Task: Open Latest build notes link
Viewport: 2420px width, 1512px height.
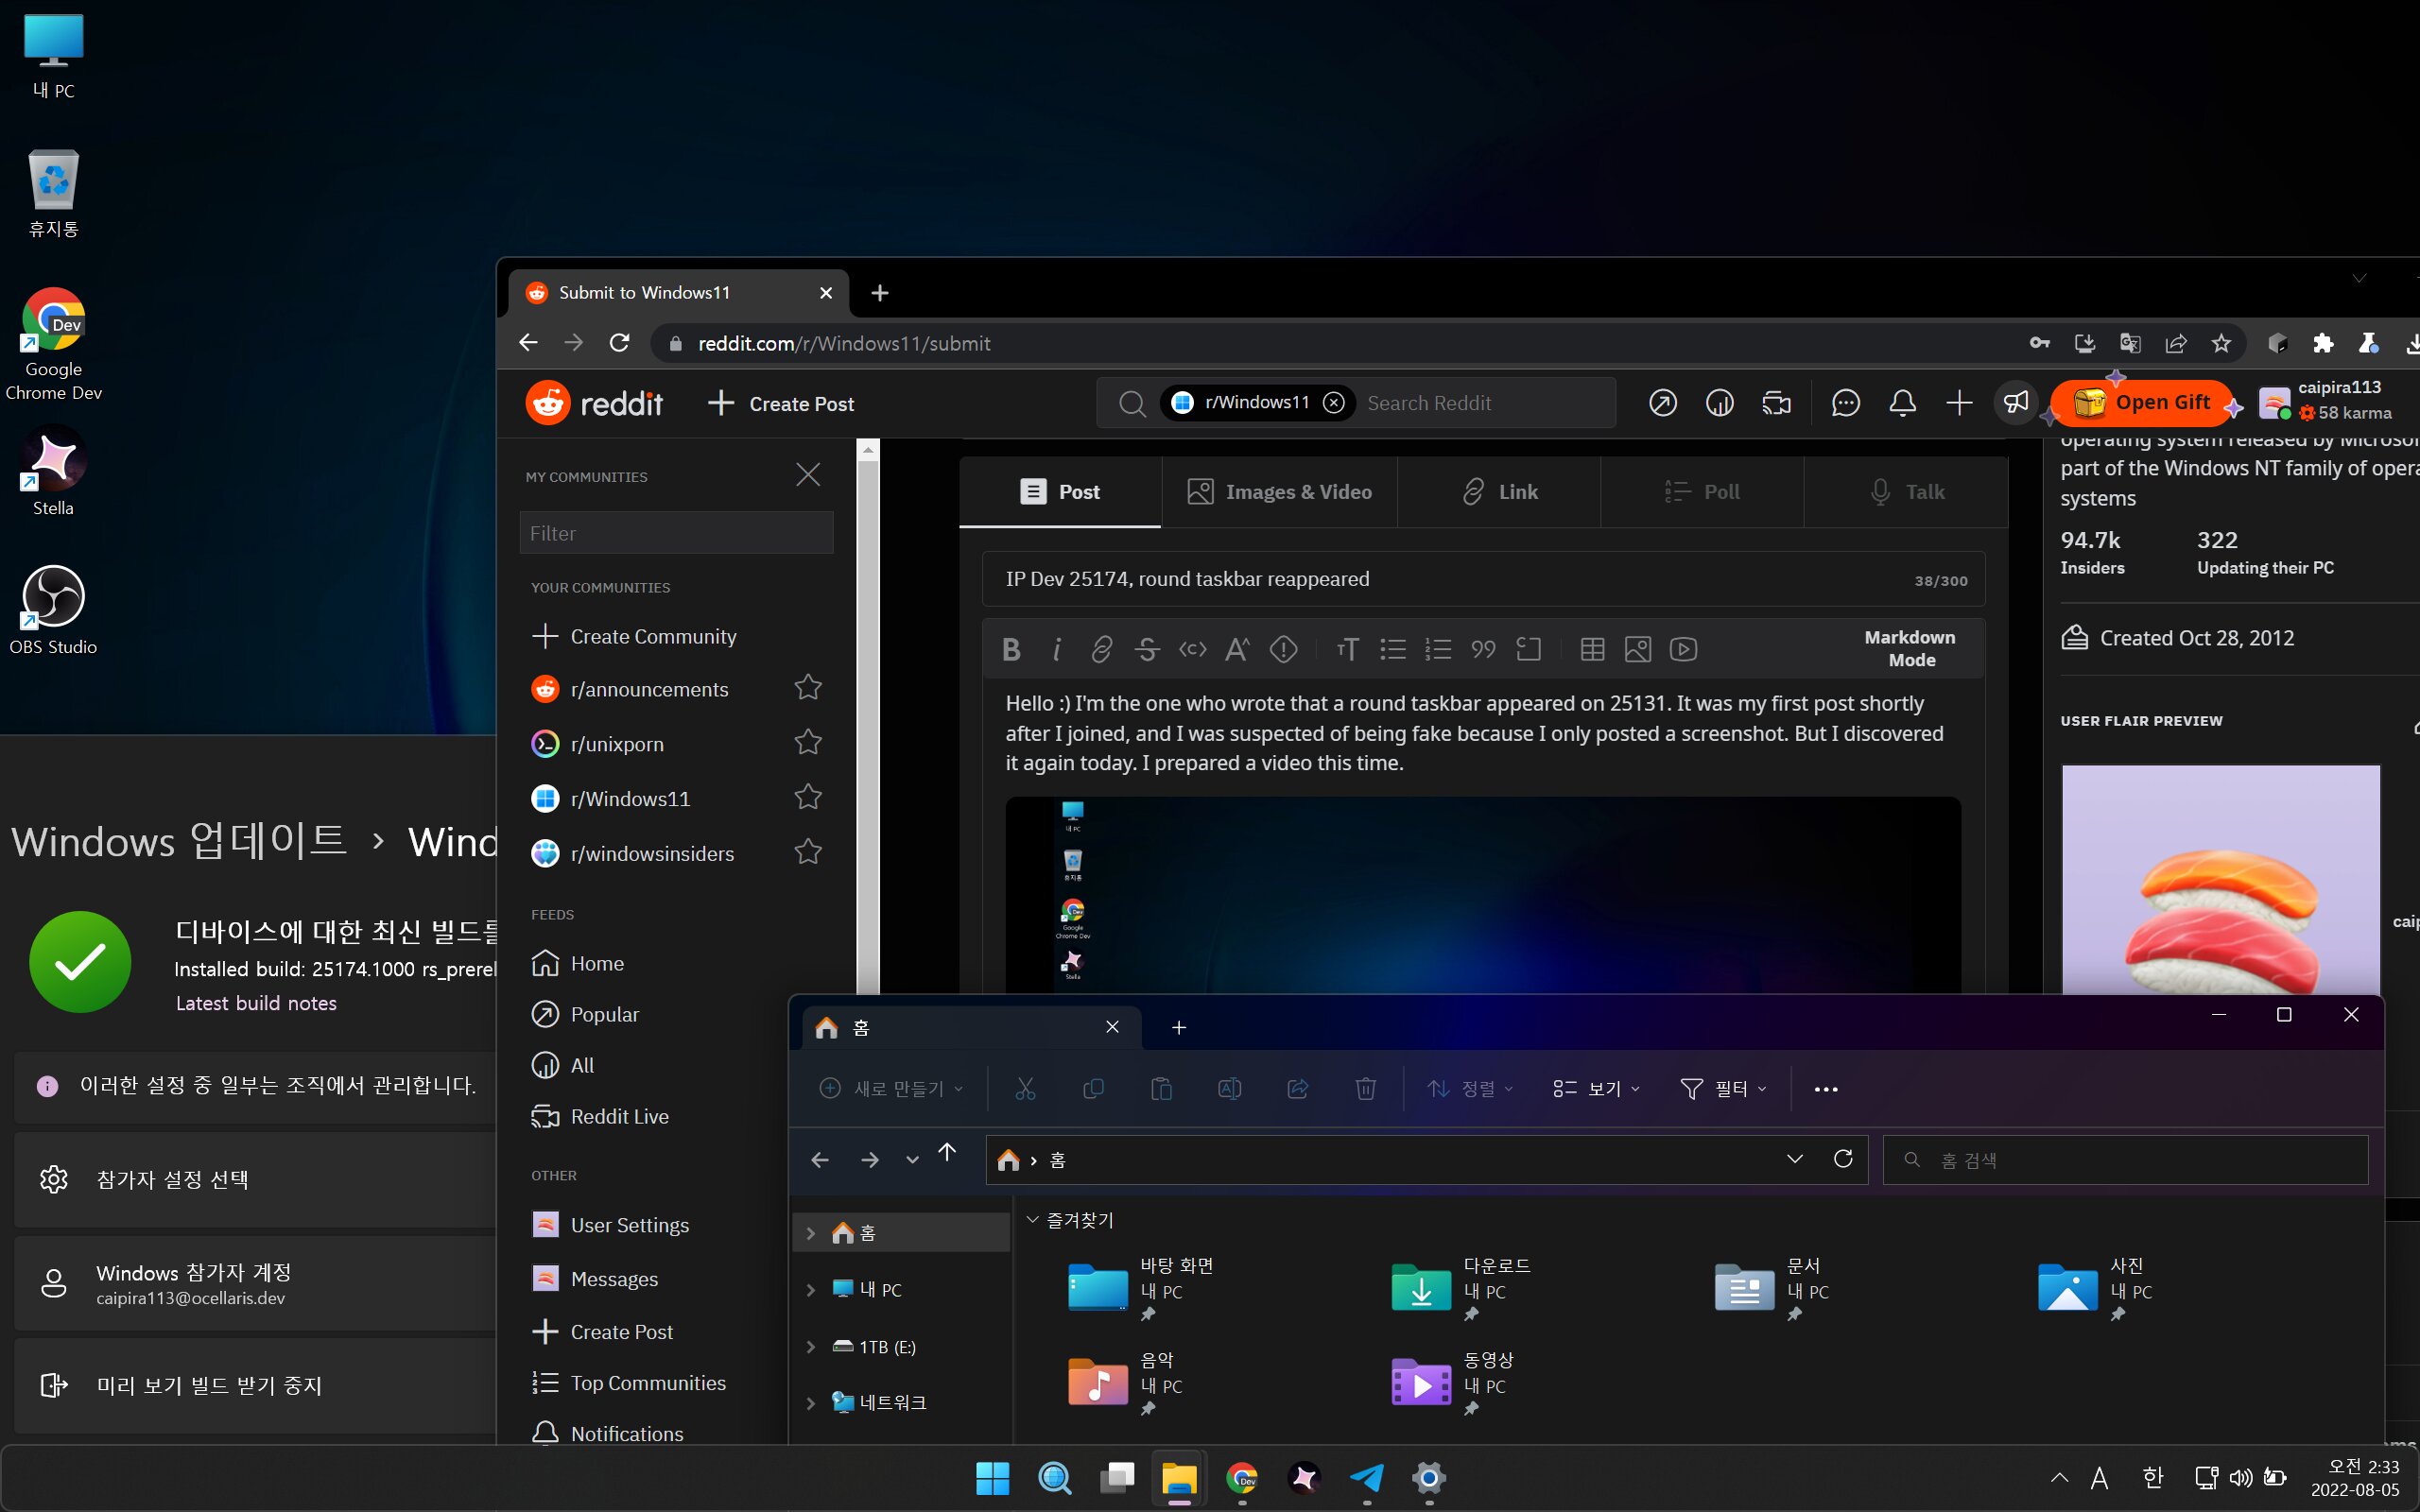Action: [256, 1003]
